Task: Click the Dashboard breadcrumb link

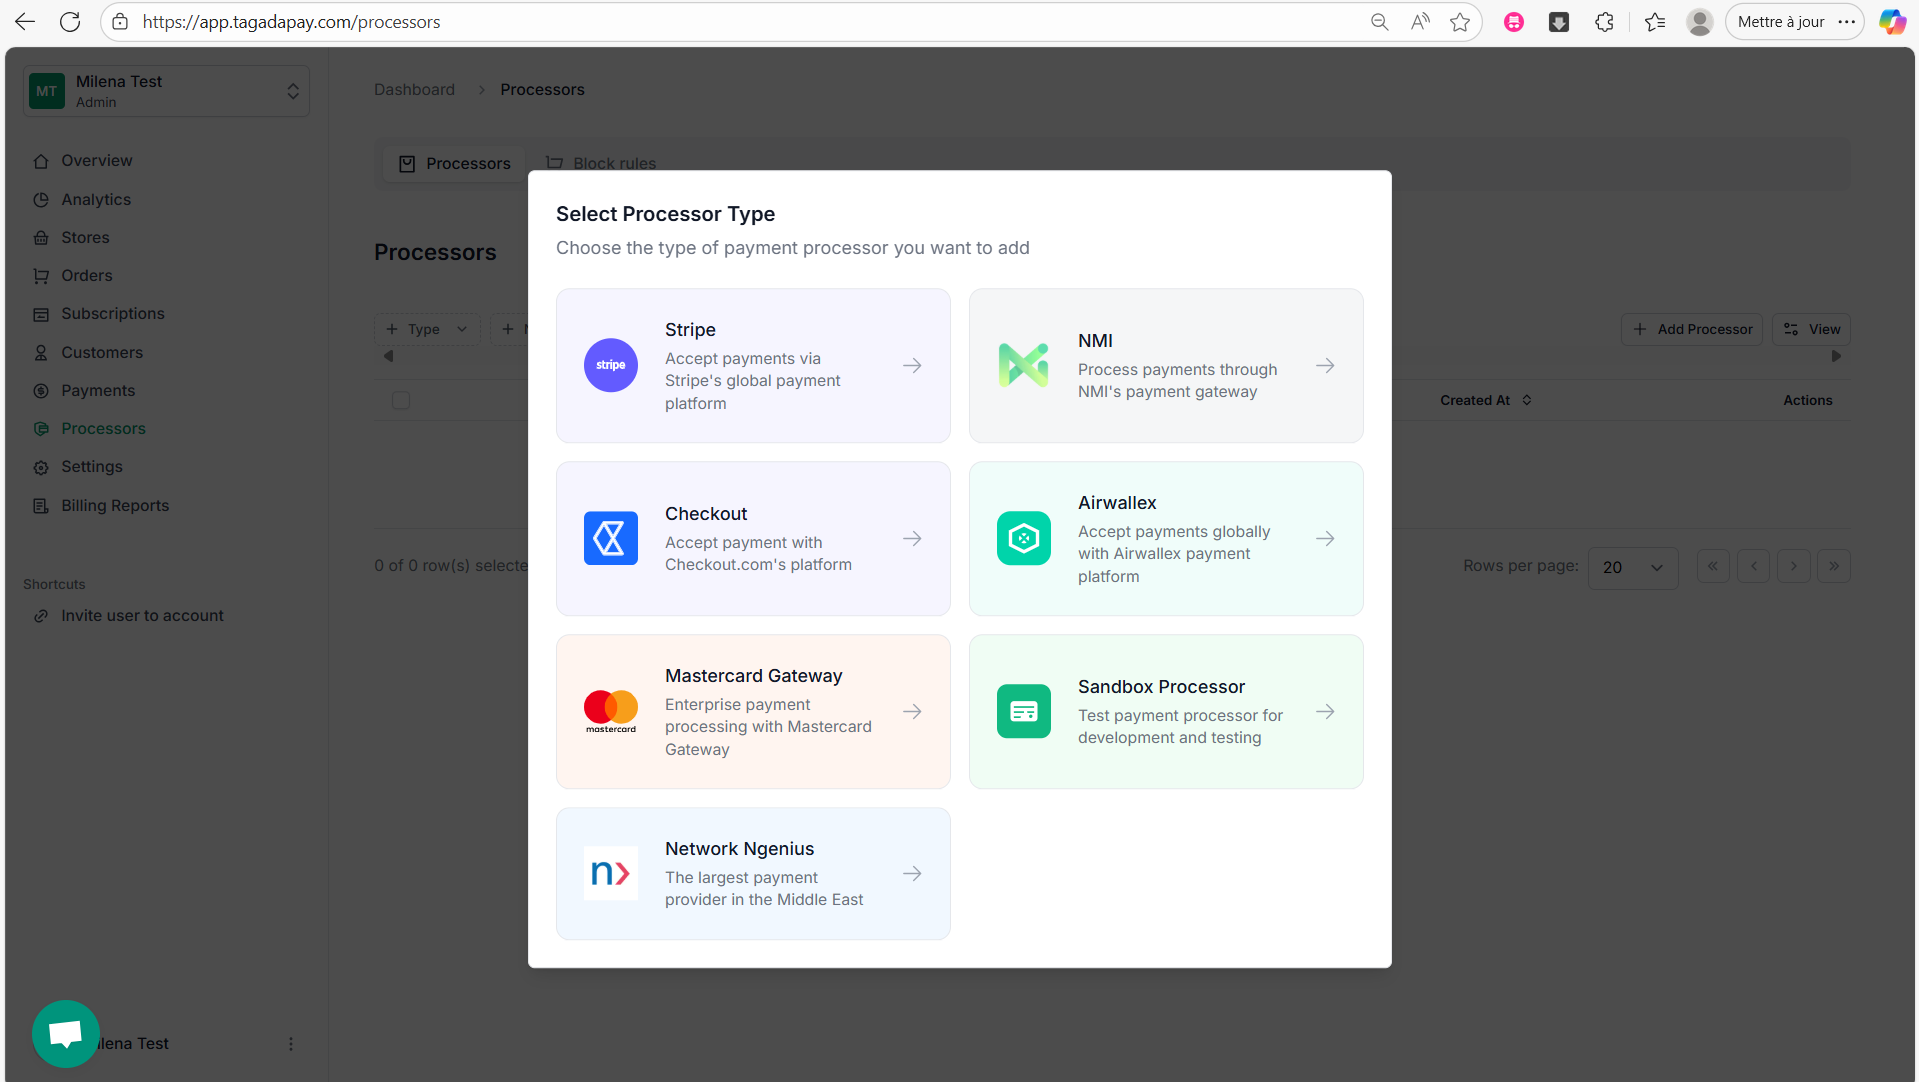Action: coord(414,89)
